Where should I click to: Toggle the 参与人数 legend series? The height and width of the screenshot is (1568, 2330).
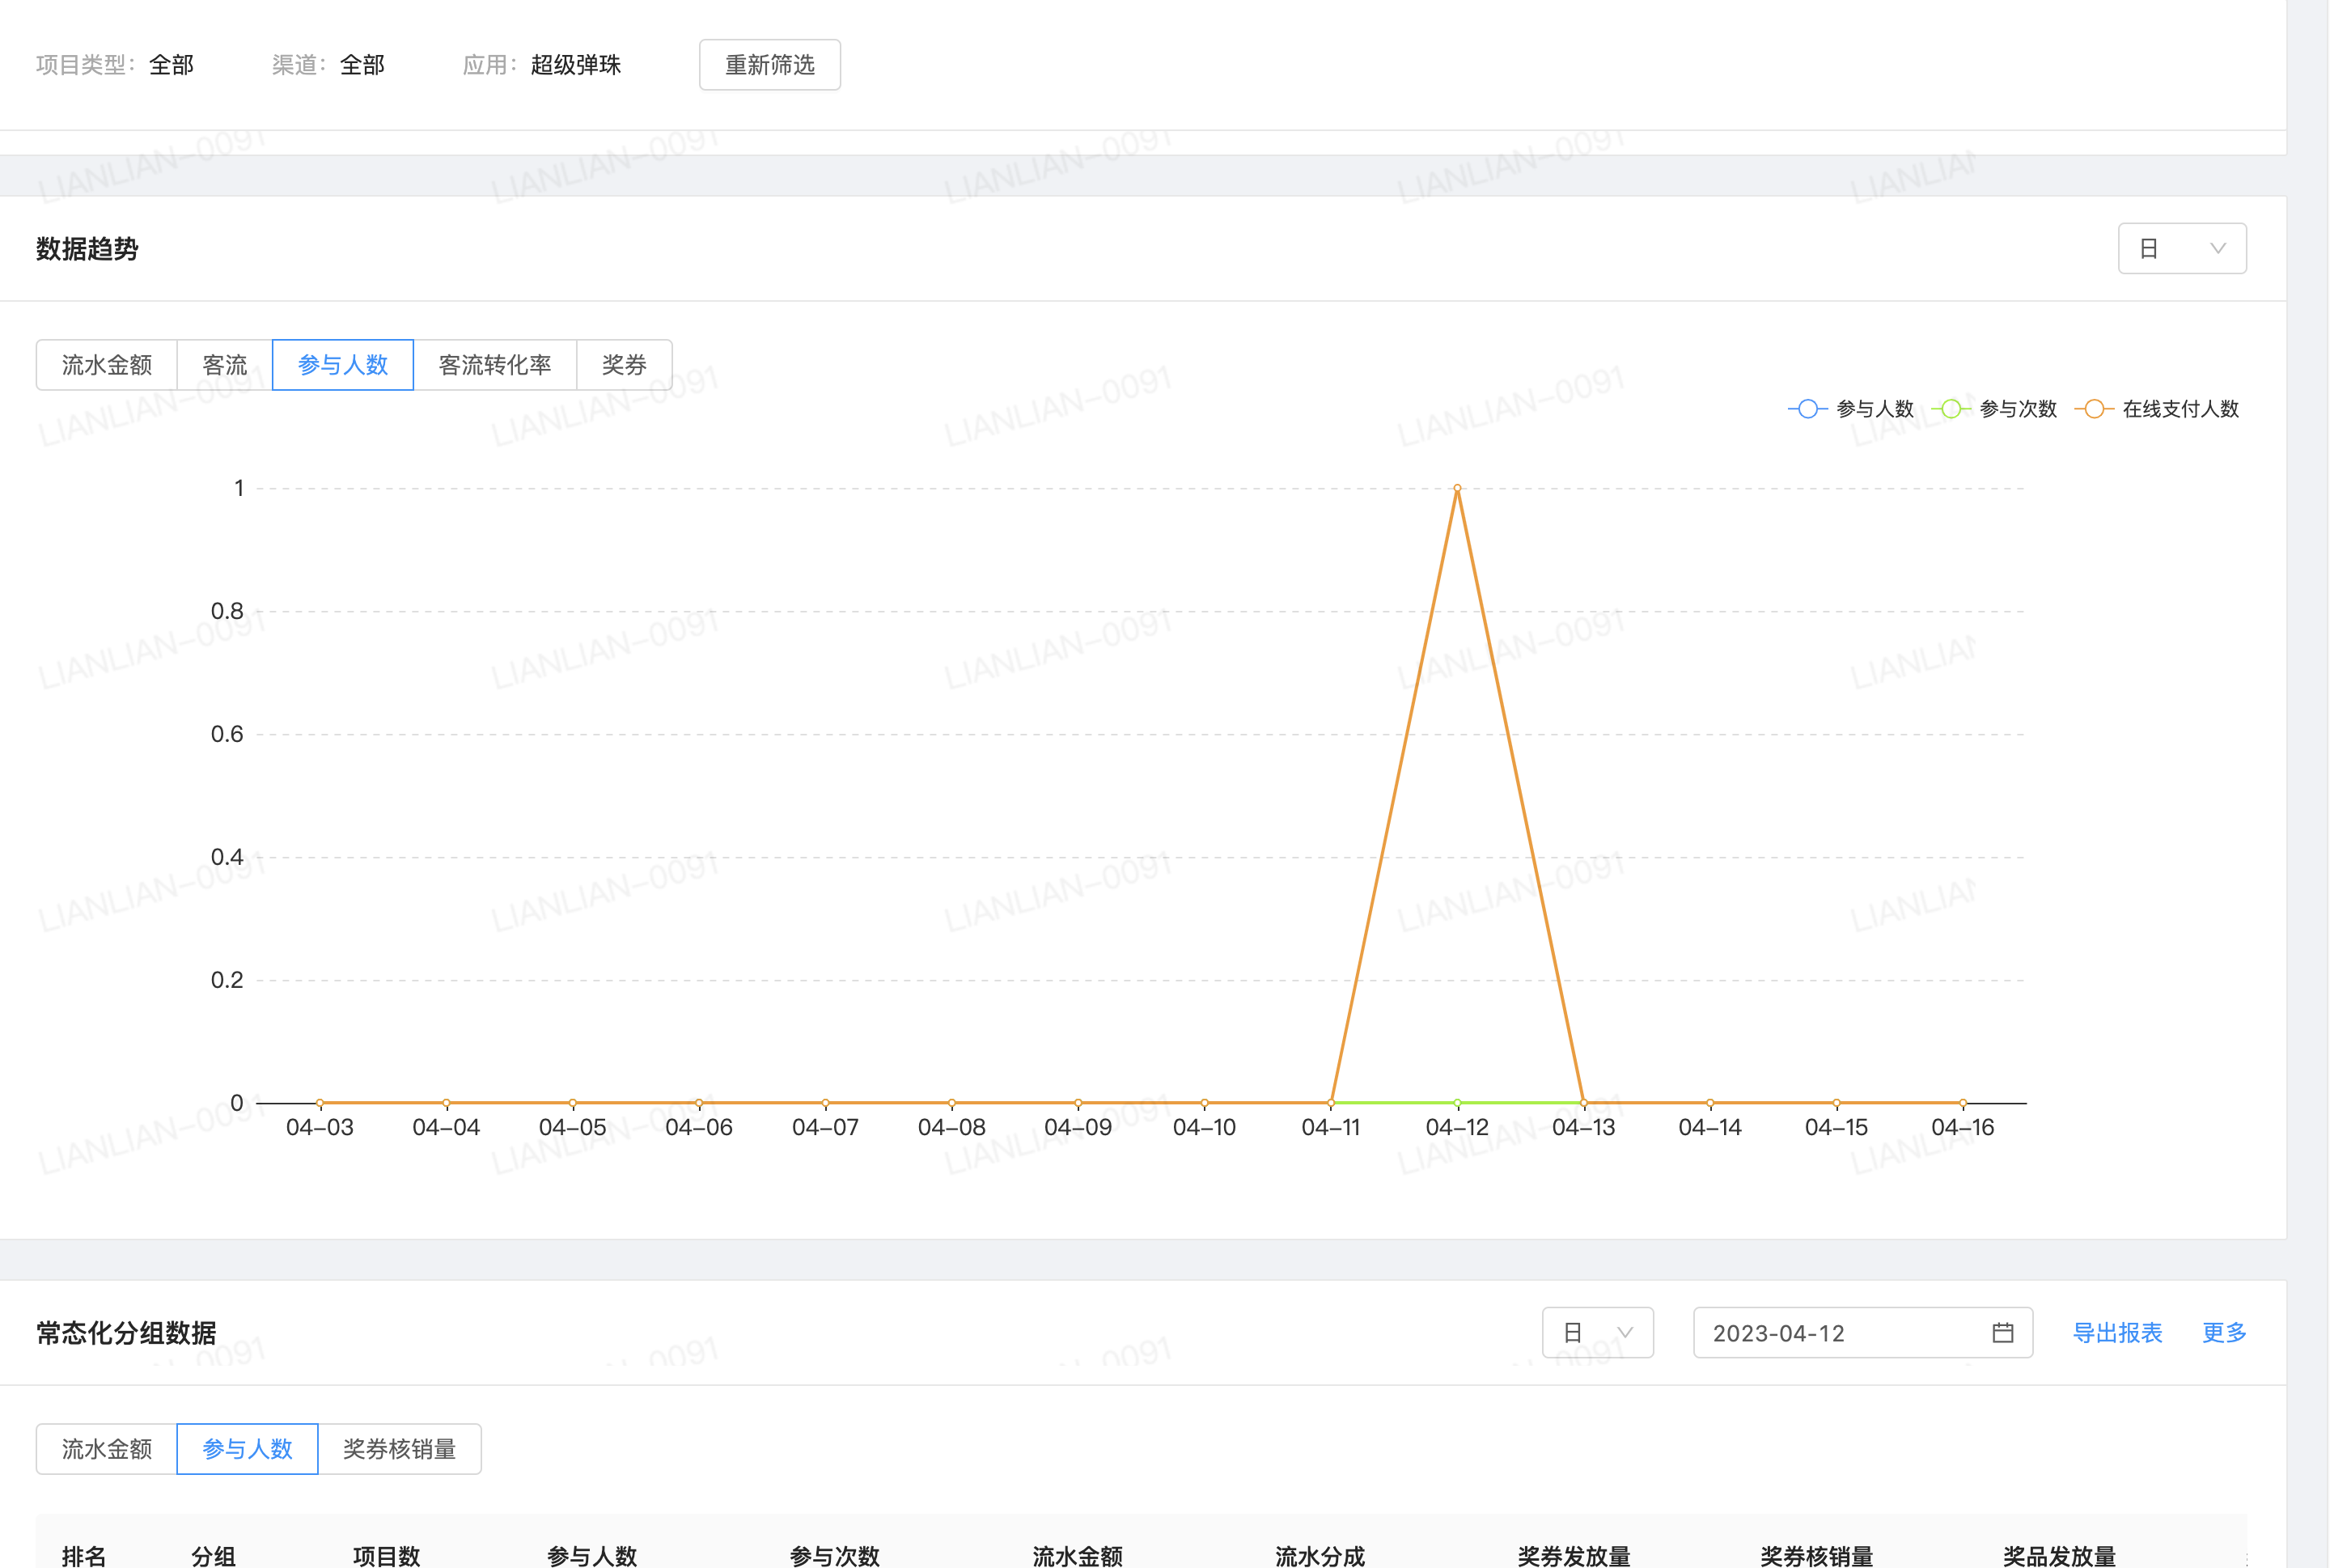click(1850, 409)
